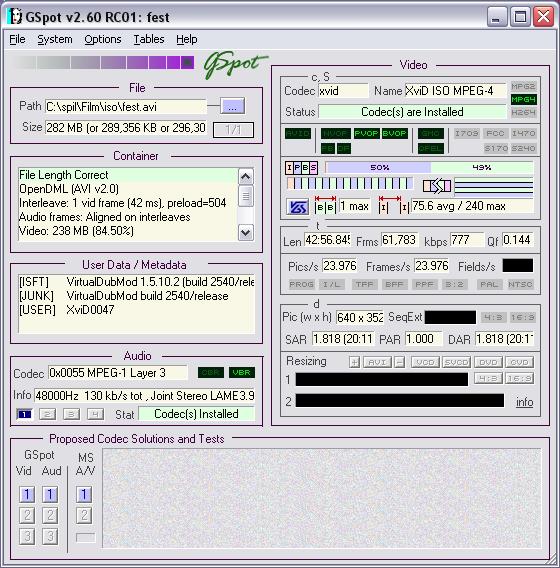This screenshot has height=568, width=560.
Task: Click the Resizing SVCD button
Action: click(456, 362)
